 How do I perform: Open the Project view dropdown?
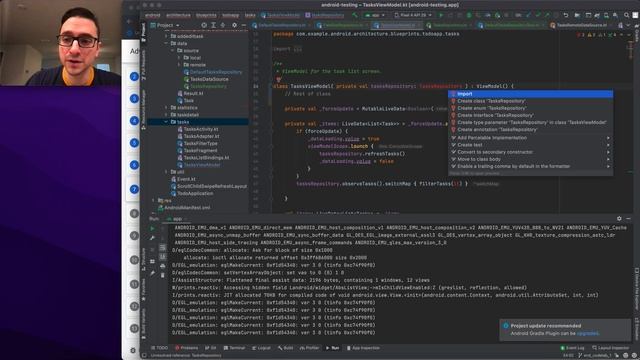pyautogui.click(x=165, y=25)
